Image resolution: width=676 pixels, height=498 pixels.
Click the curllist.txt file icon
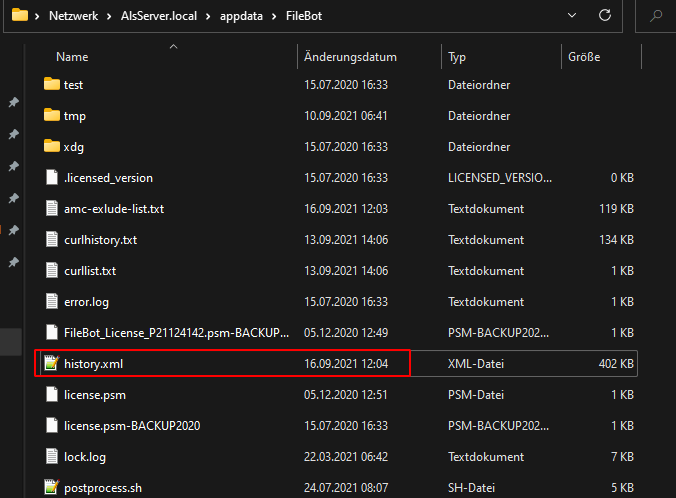(x=52, y=270)
